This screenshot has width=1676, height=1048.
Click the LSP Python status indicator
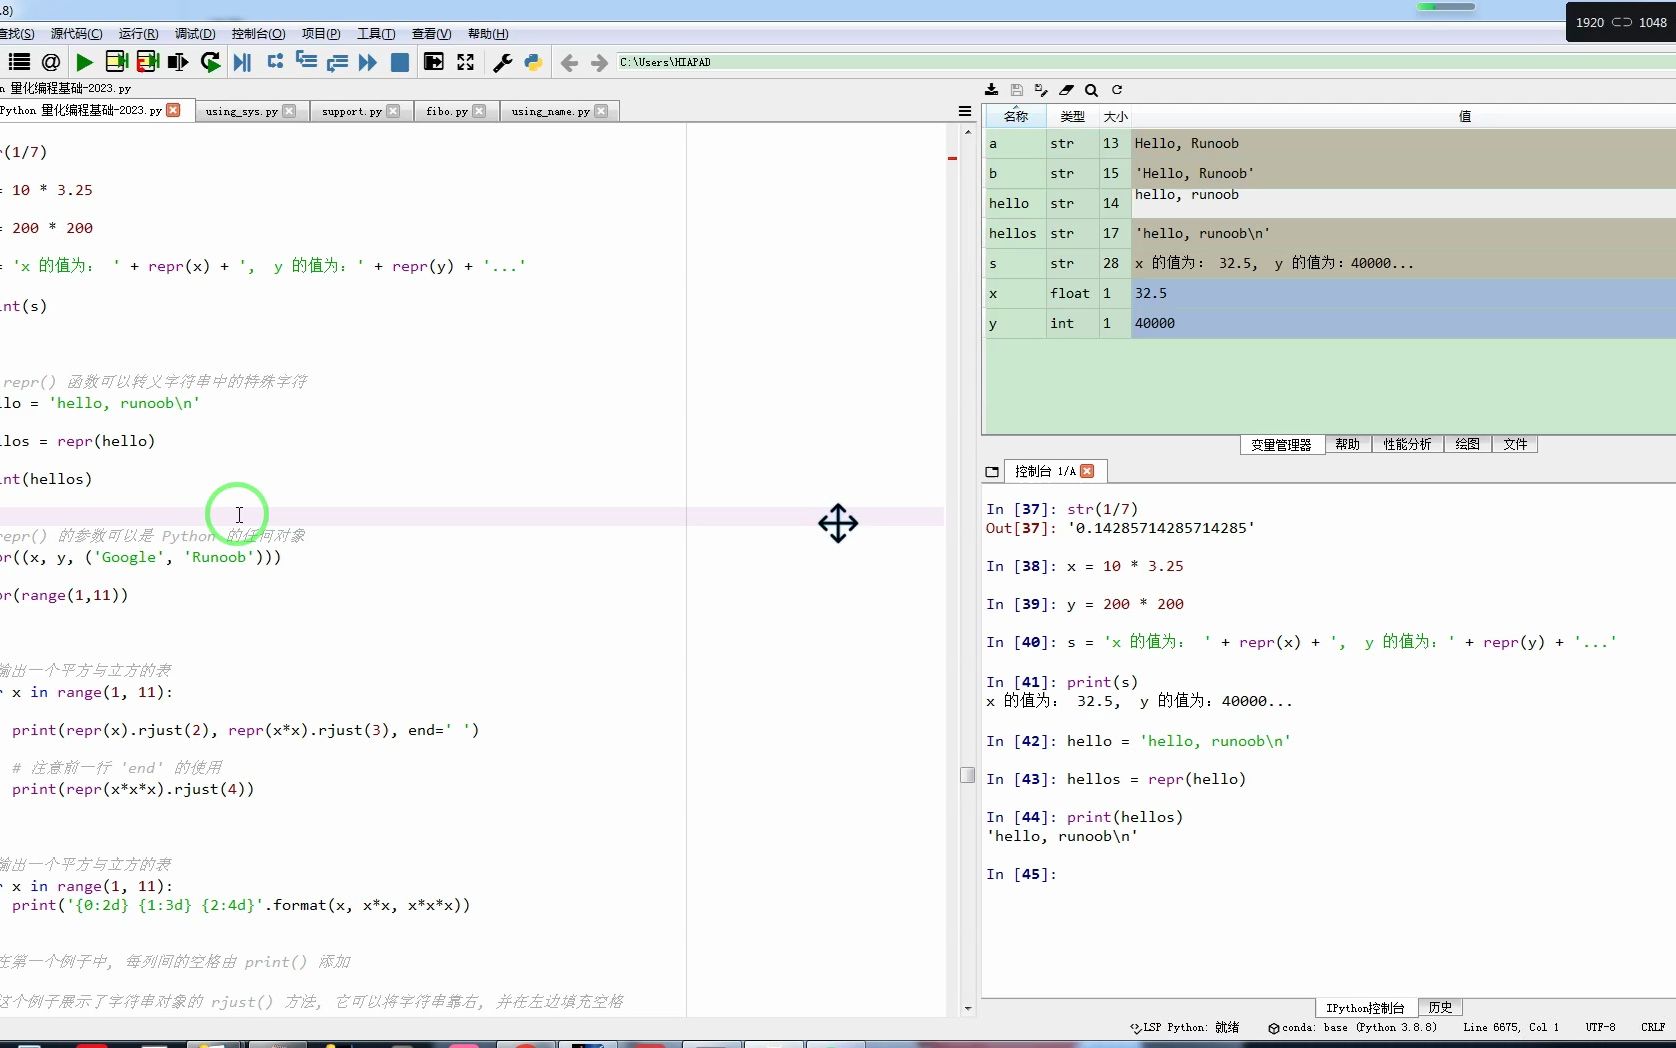click(x=1184, y=1027)
